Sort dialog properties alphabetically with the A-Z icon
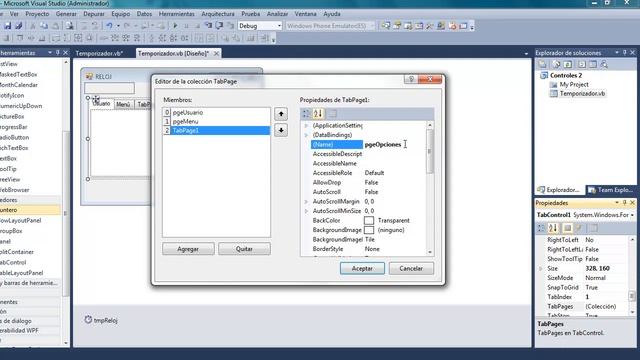This screenshot has height=360, width=640. pos(318,114)
